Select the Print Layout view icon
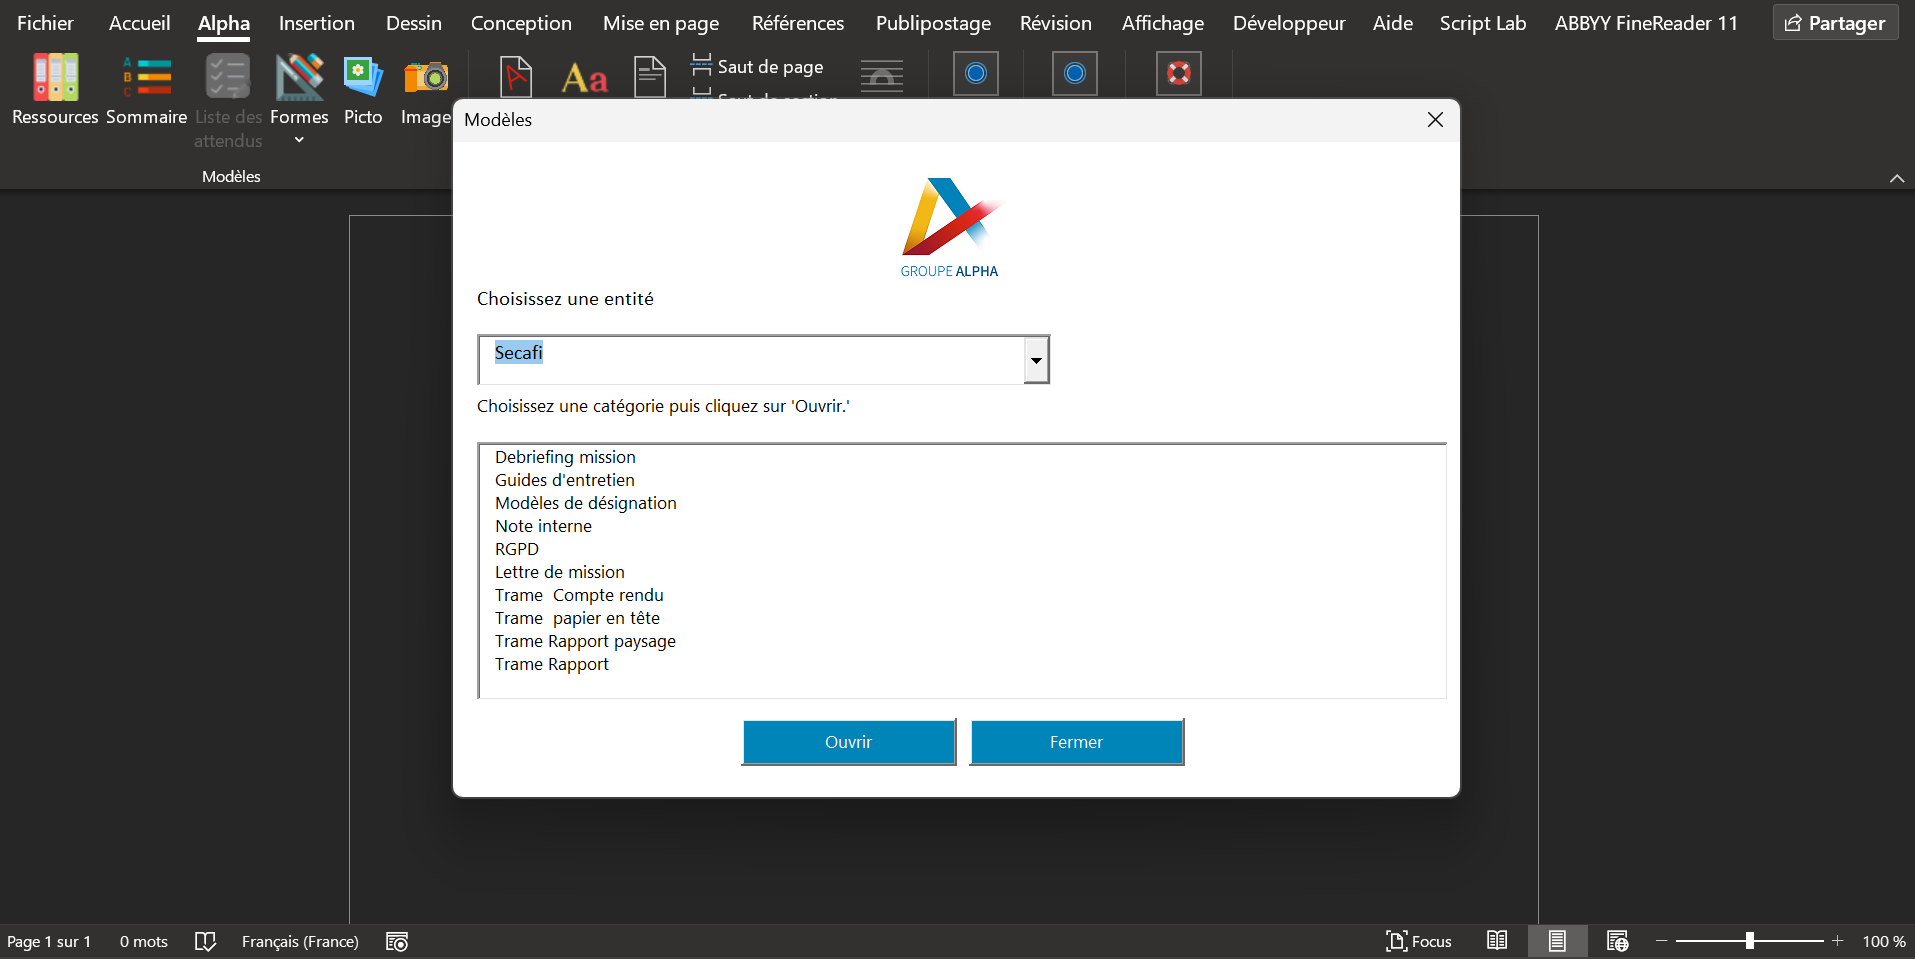1915x959 pixels. pyautogui.click(x=1557, y=942)
